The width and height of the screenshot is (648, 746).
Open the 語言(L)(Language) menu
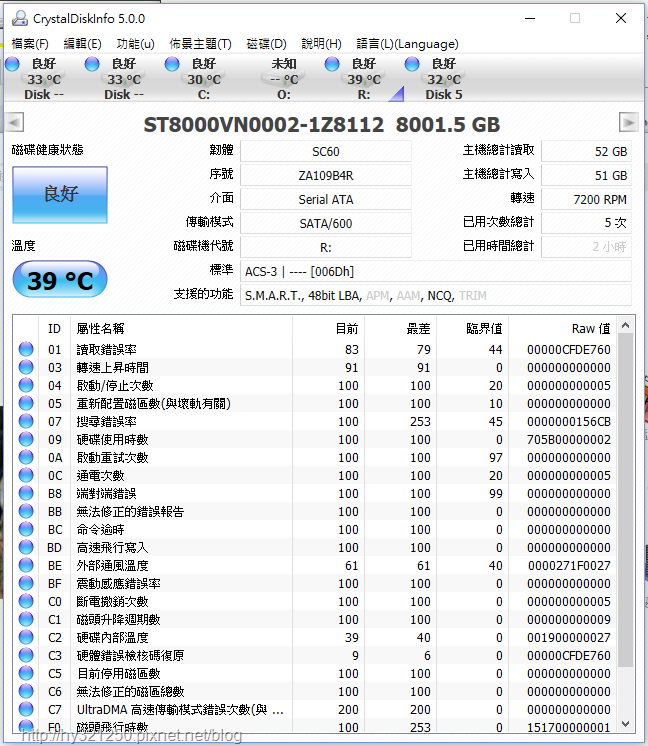tap(407, 44)
